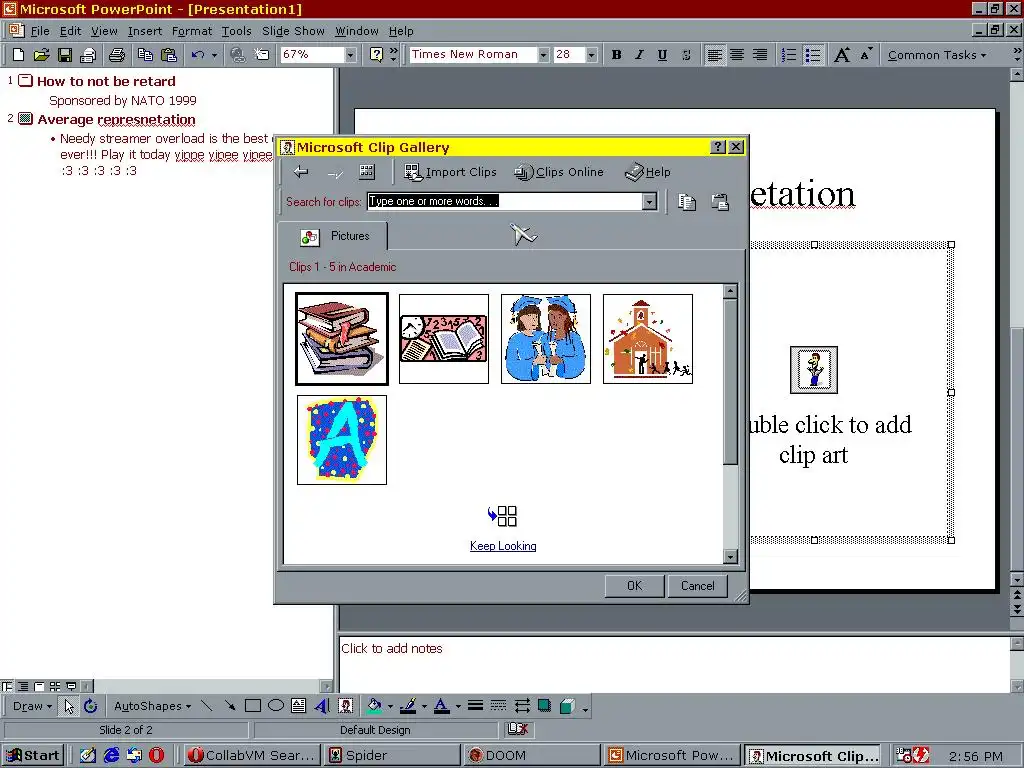
Task: Toggle Align Left
Action: [x=714, y=55]
